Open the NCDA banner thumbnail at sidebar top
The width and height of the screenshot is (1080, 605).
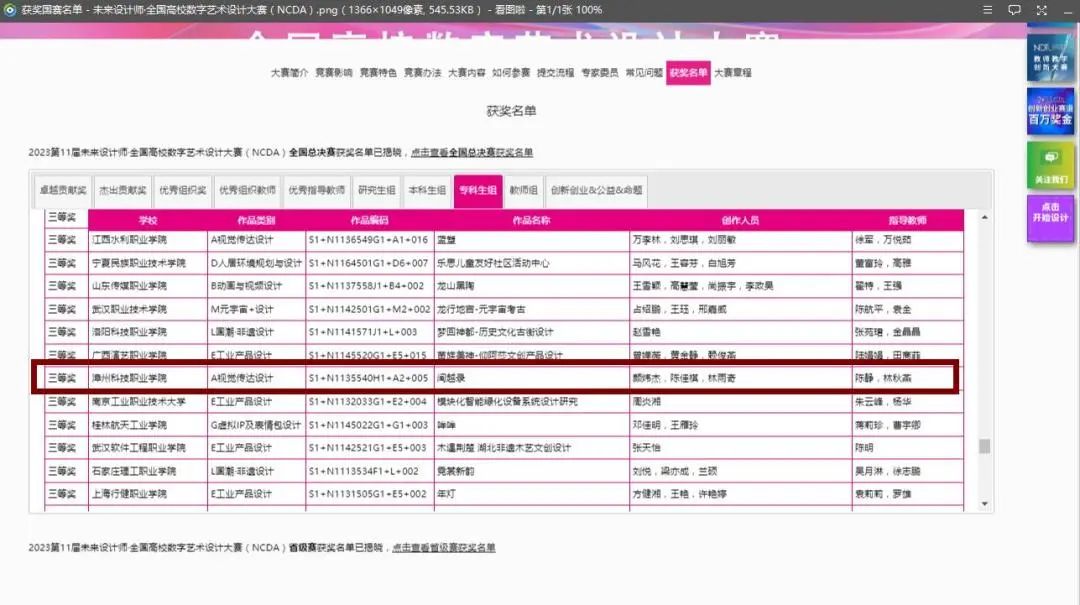tap(1050, 58)
